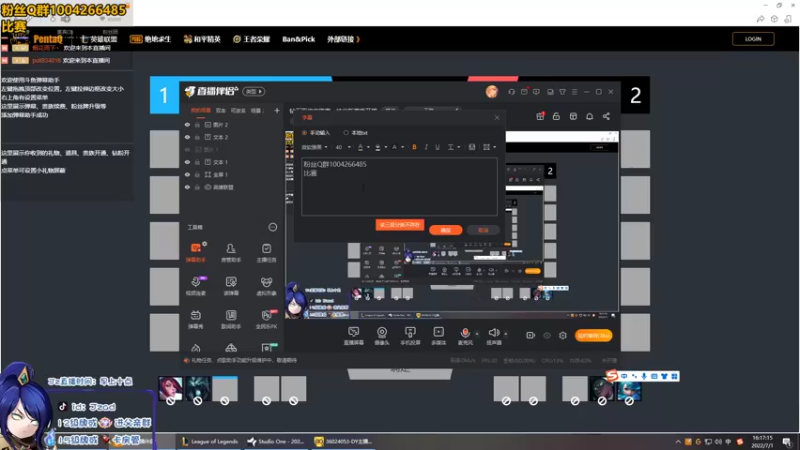
Task: Open the 外部链接 menu item
Action: coord(343,39)
